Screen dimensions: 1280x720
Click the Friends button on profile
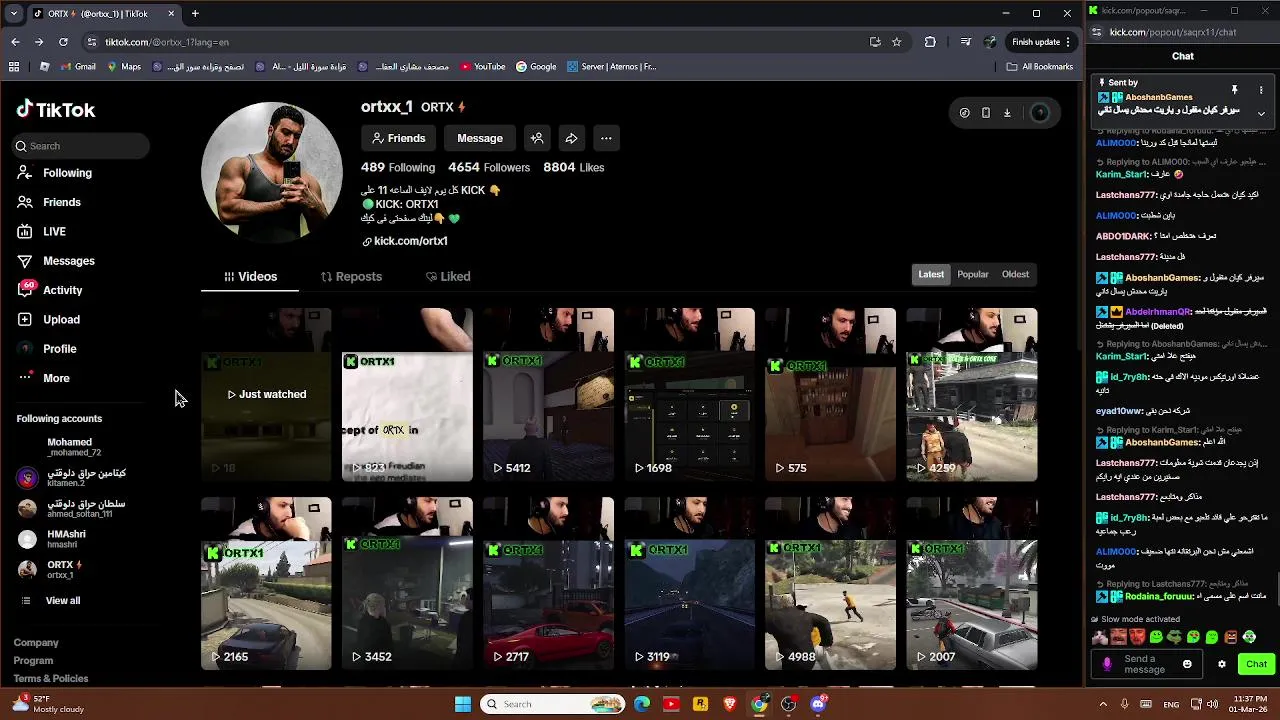[398, 138]
